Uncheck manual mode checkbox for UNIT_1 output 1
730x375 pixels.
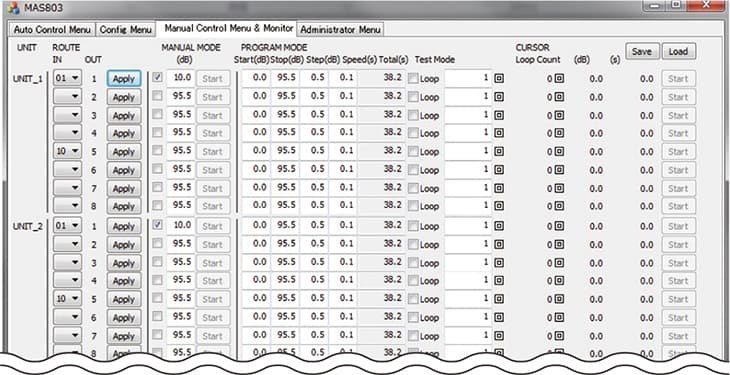point(157,77)
